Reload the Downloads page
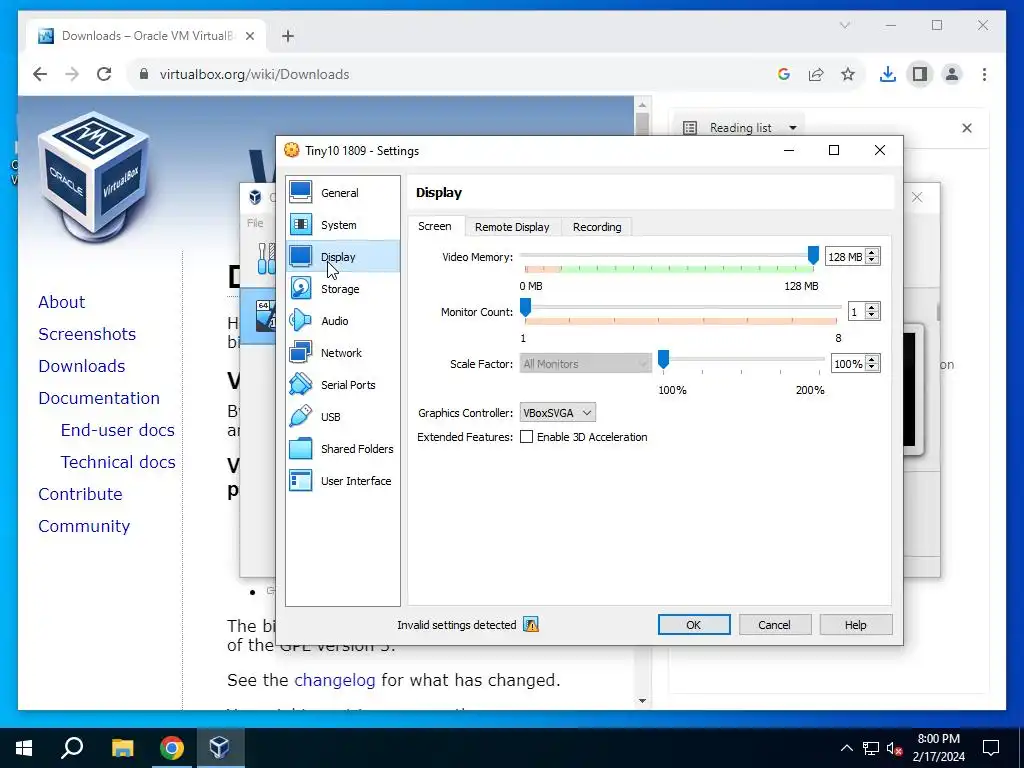1024x768 pixels. [x=104, y=74]
